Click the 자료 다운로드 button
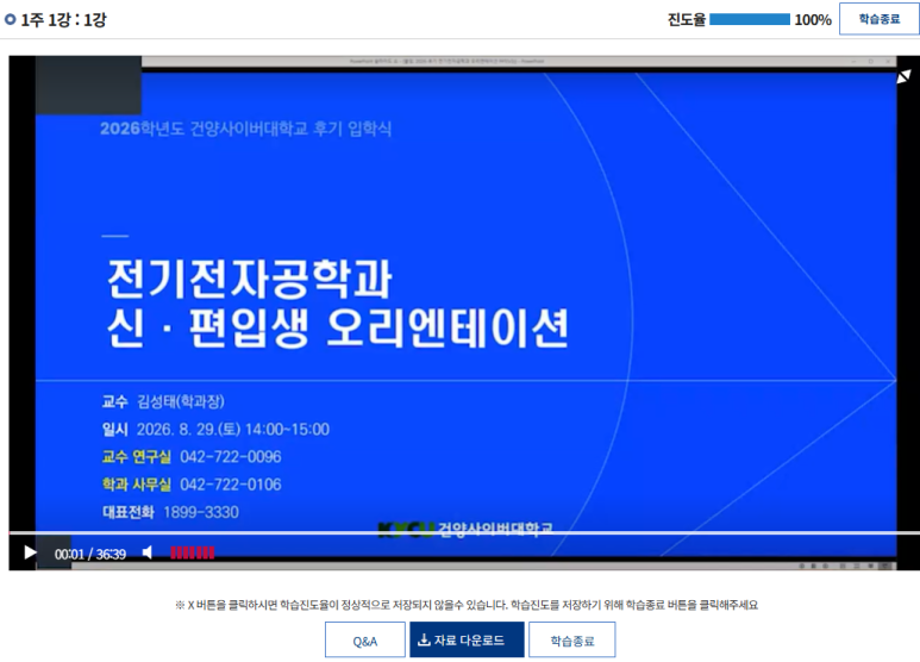 tap(466, 640)
